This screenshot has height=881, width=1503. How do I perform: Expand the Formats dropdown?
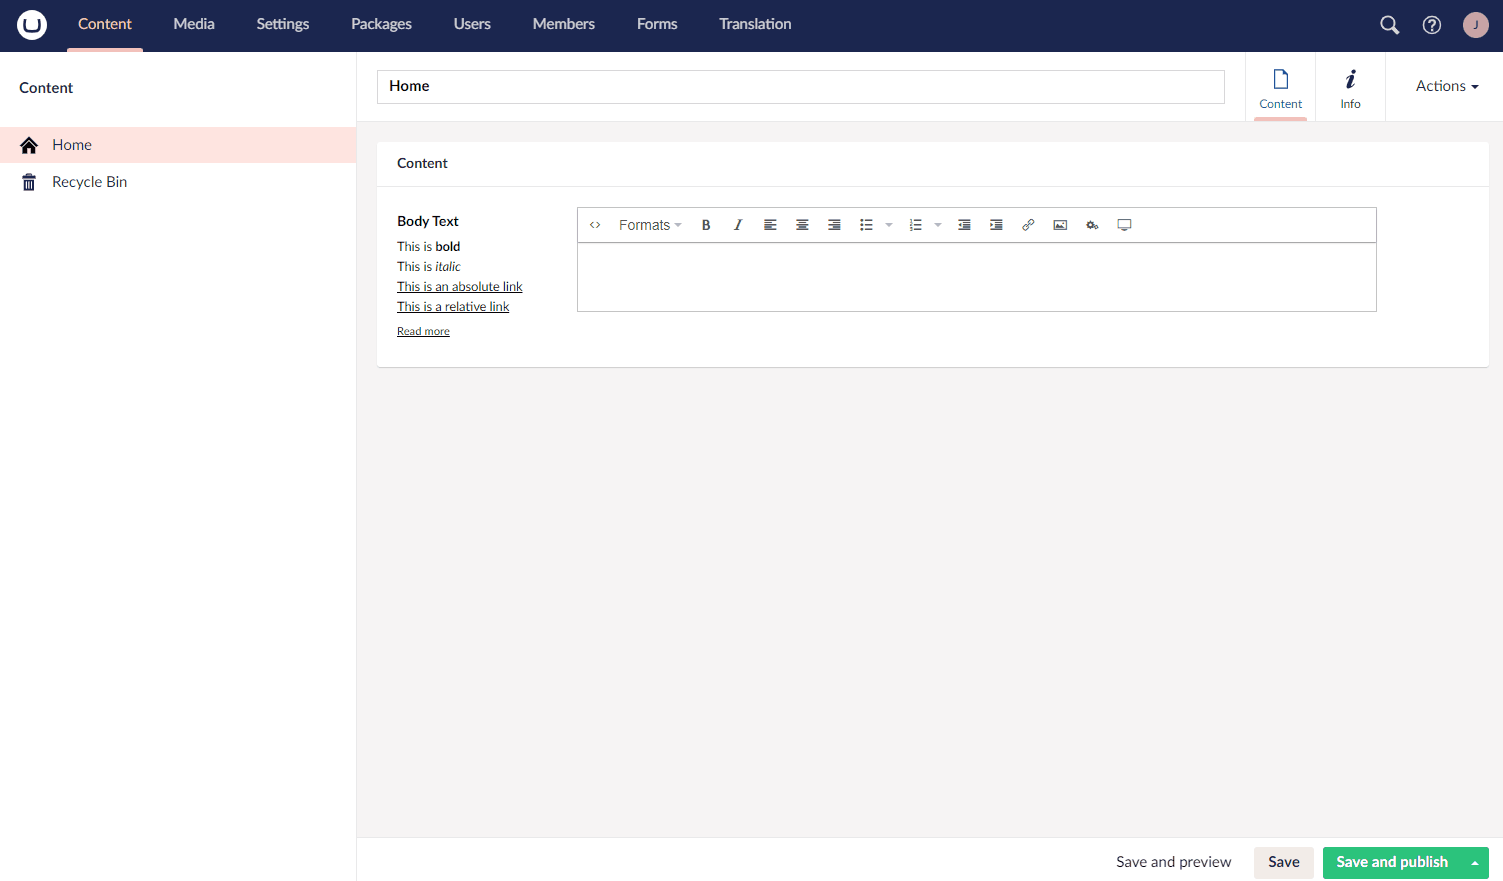click(650, 225)
